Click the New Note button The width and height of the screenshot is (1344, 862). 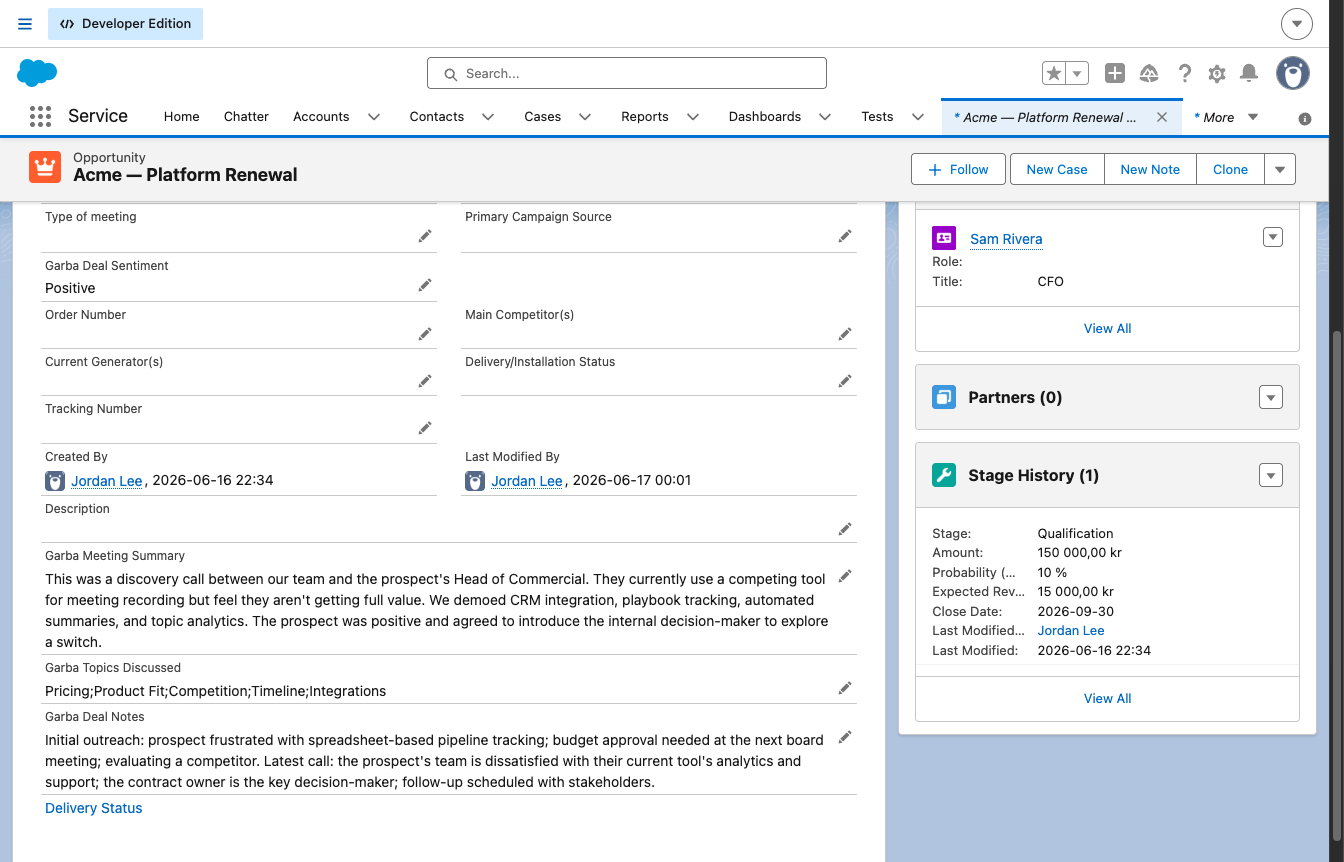coord(1150,169)
